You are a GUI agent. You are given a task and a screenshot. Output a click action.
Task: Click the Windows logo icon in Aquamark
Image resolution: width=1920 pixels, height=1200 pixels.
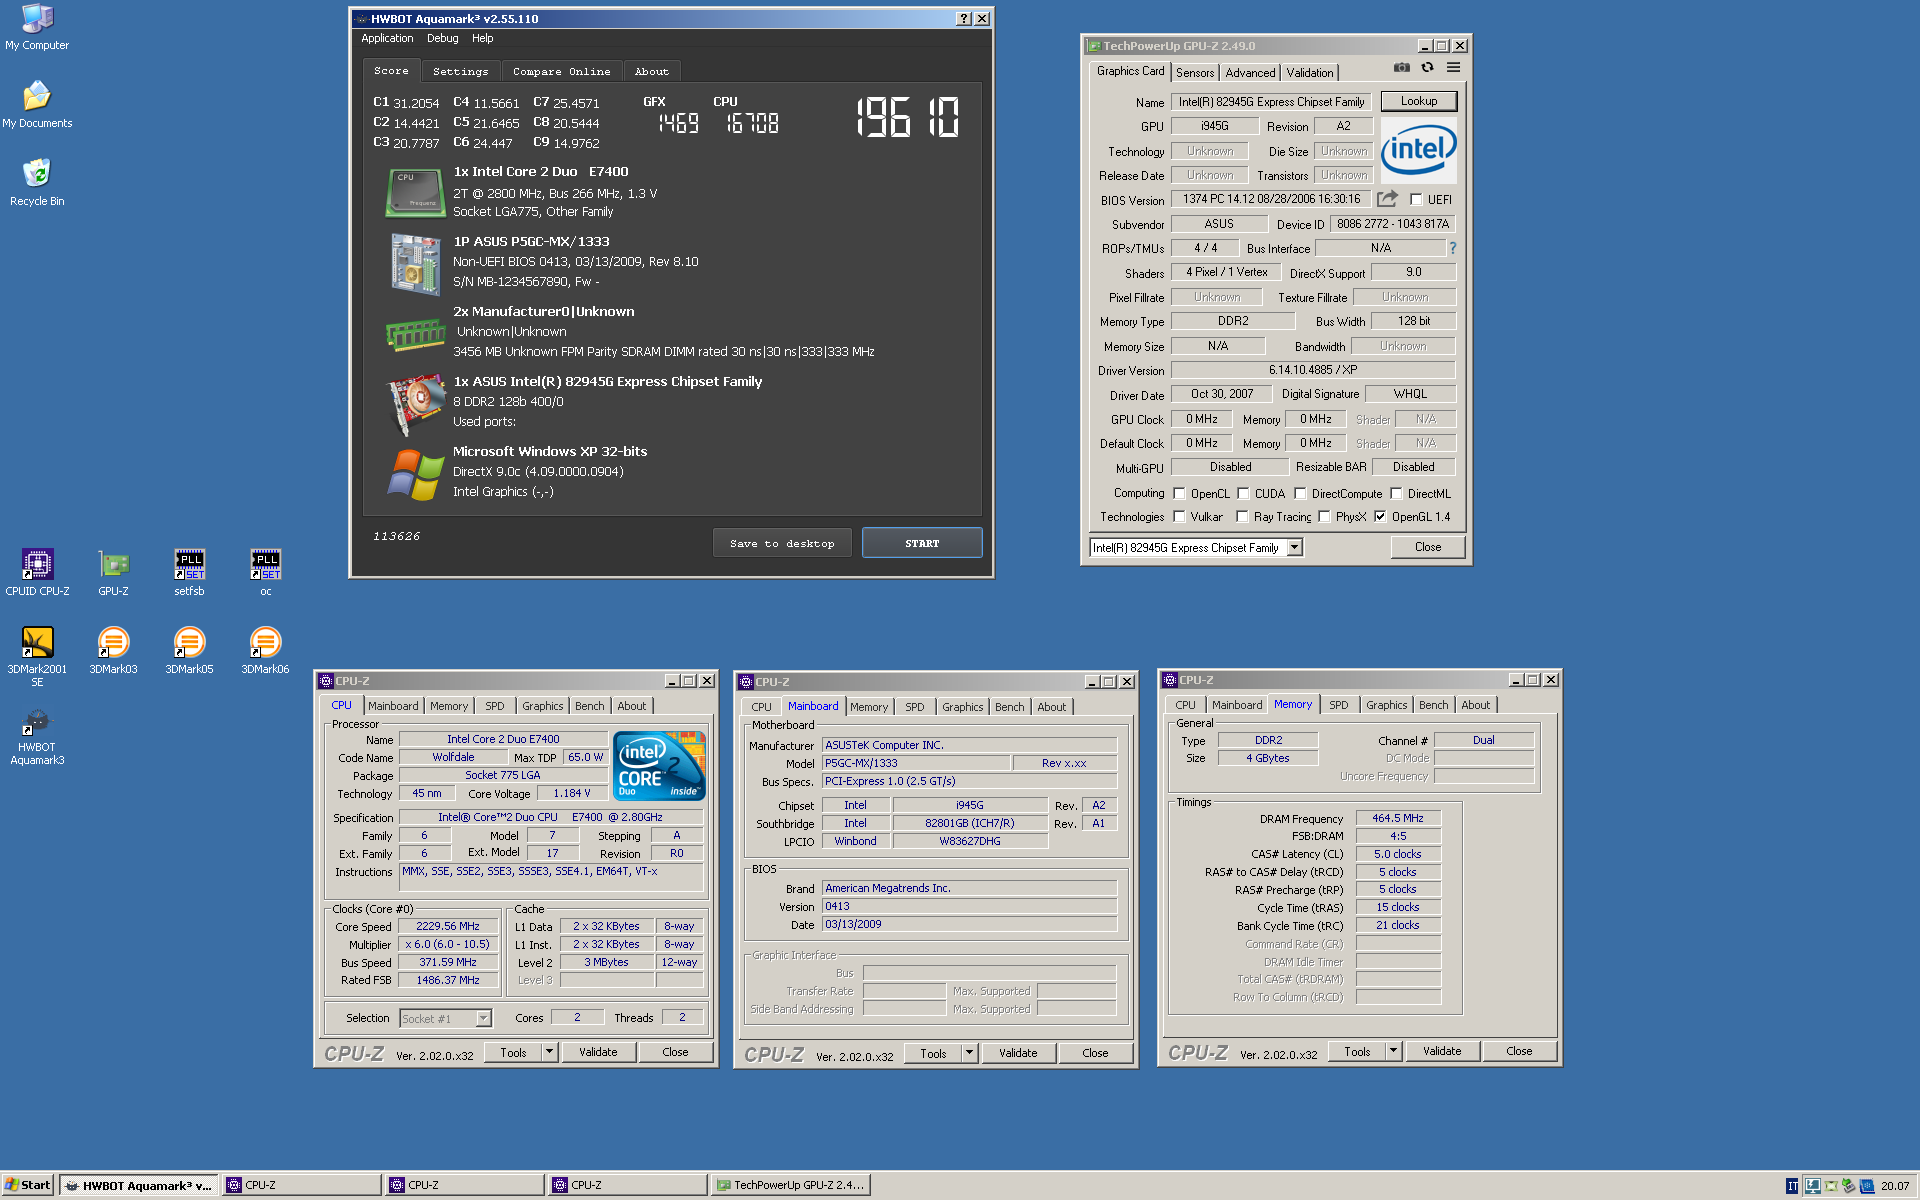tap(416, 475)
